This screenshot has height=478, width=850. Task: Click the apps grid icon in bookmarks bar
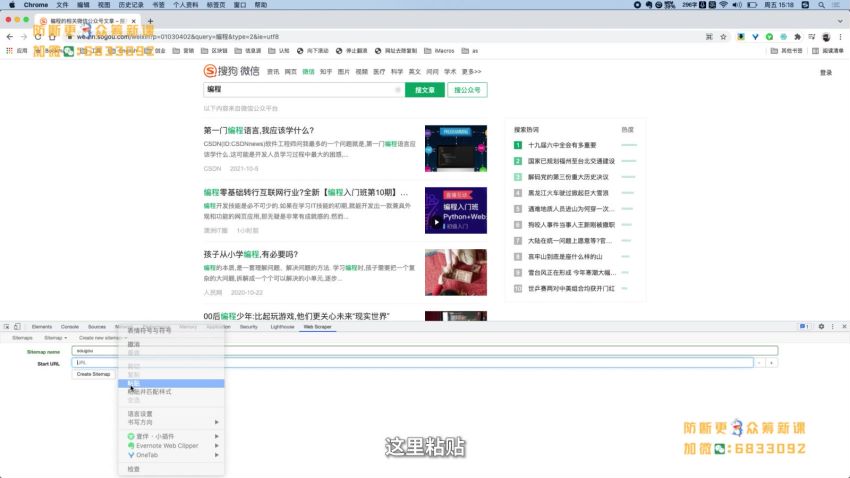(9, 50)
